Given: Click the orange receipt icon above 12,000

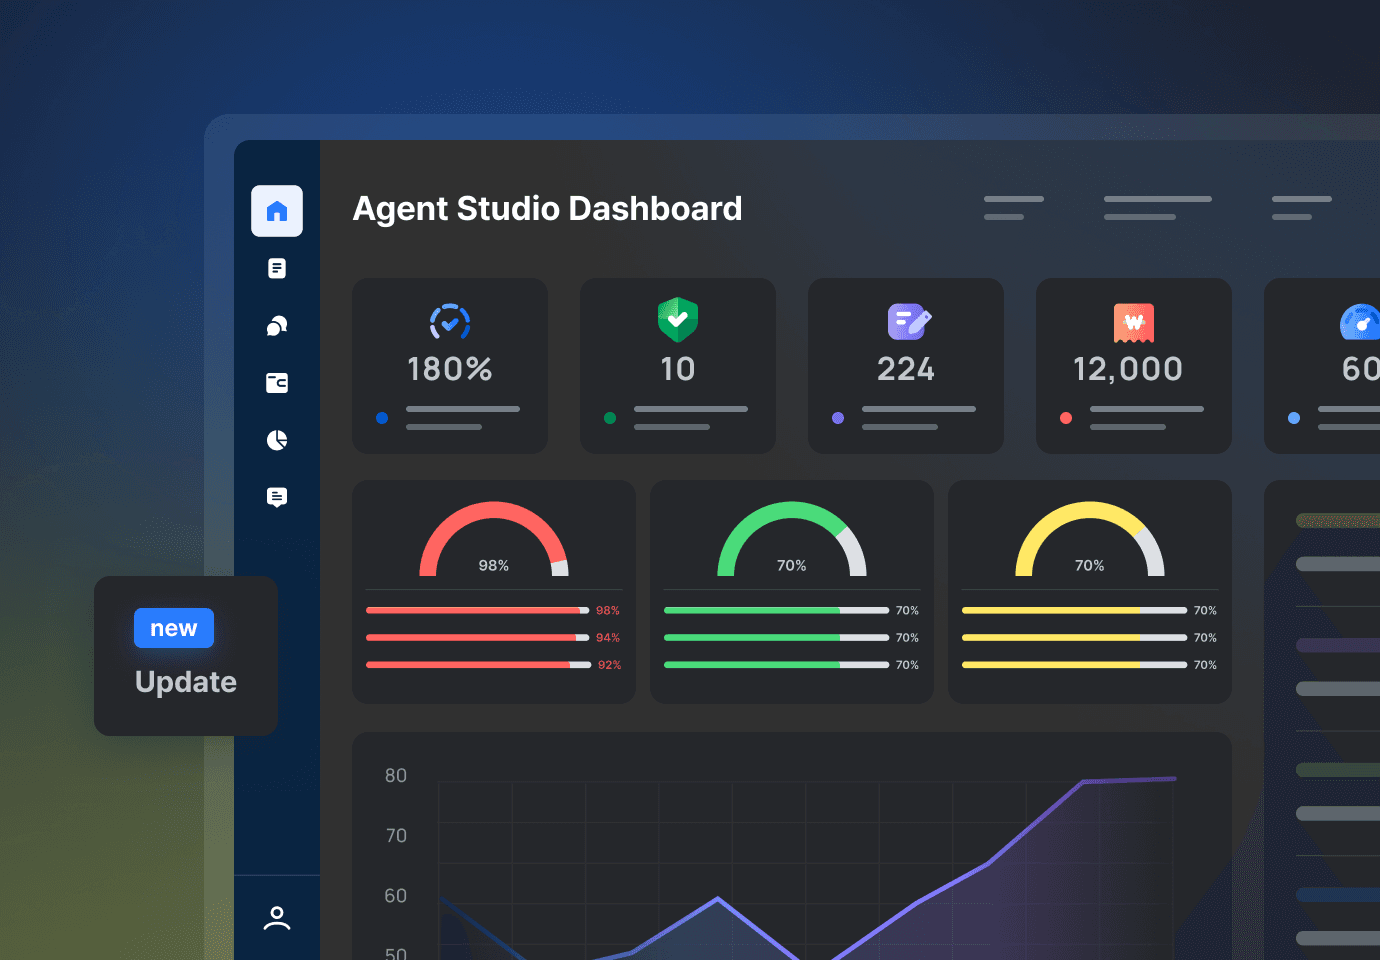Looking at the screenshot, I should [x=1134, y=323].
